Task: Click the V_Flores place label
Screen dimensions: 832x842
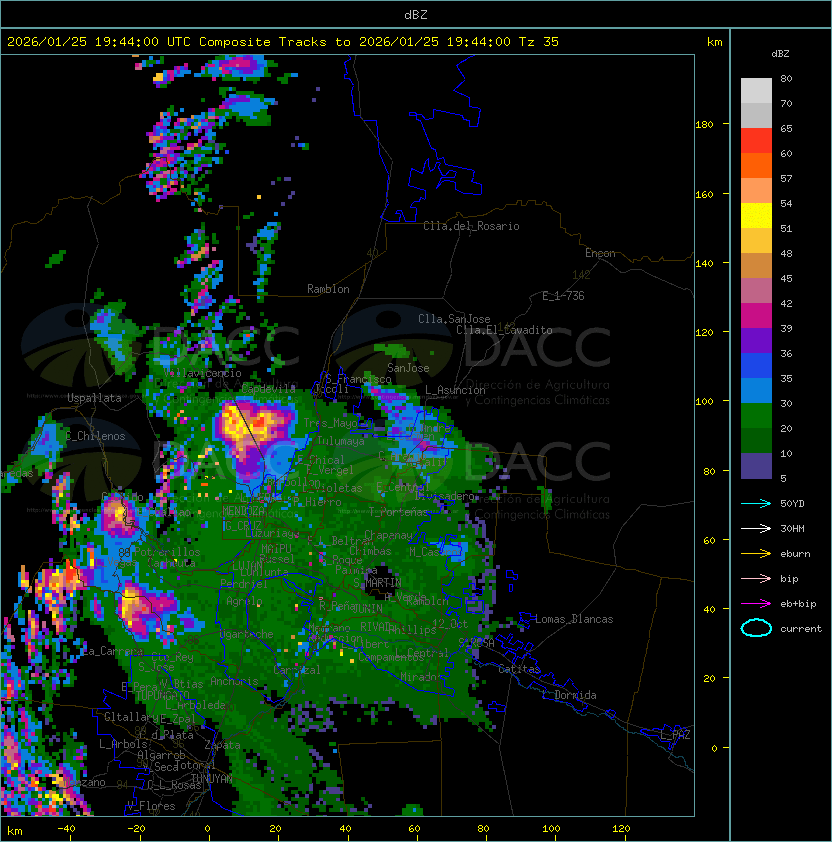Action: pyautogui.click(x=151, y=806)
